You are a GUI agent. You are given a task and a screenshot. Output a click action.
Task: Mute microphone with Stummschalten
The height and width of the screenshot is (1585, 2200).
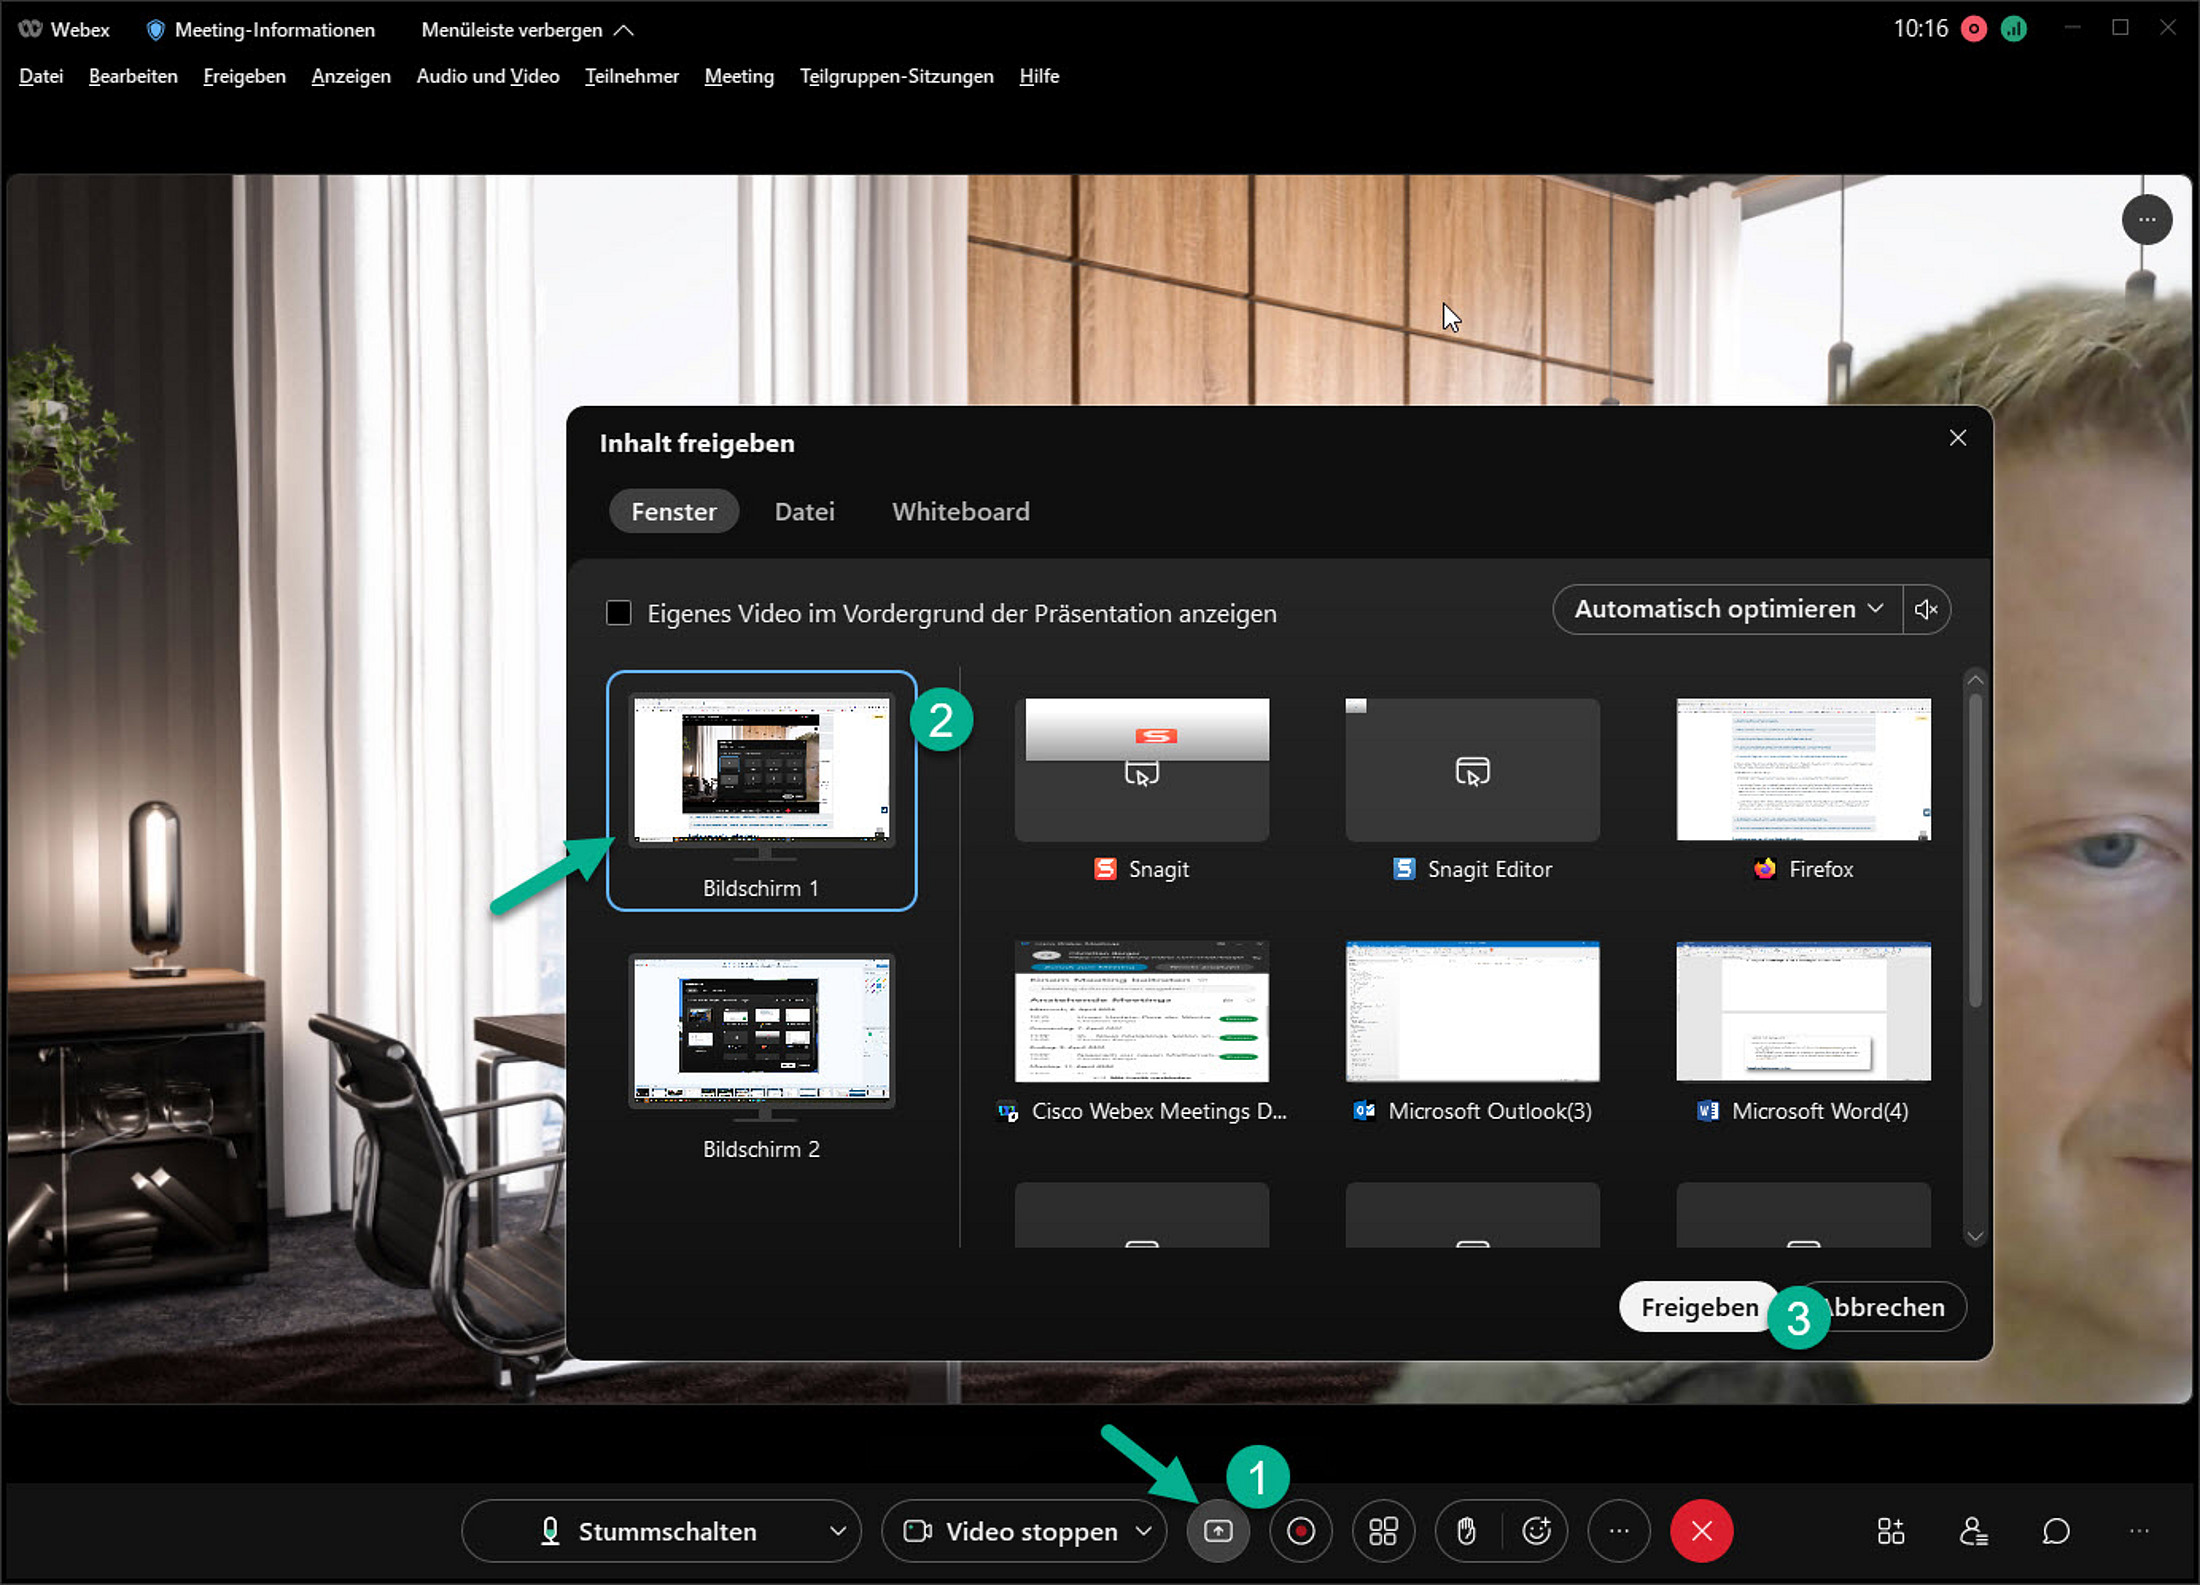(648, 1531)
